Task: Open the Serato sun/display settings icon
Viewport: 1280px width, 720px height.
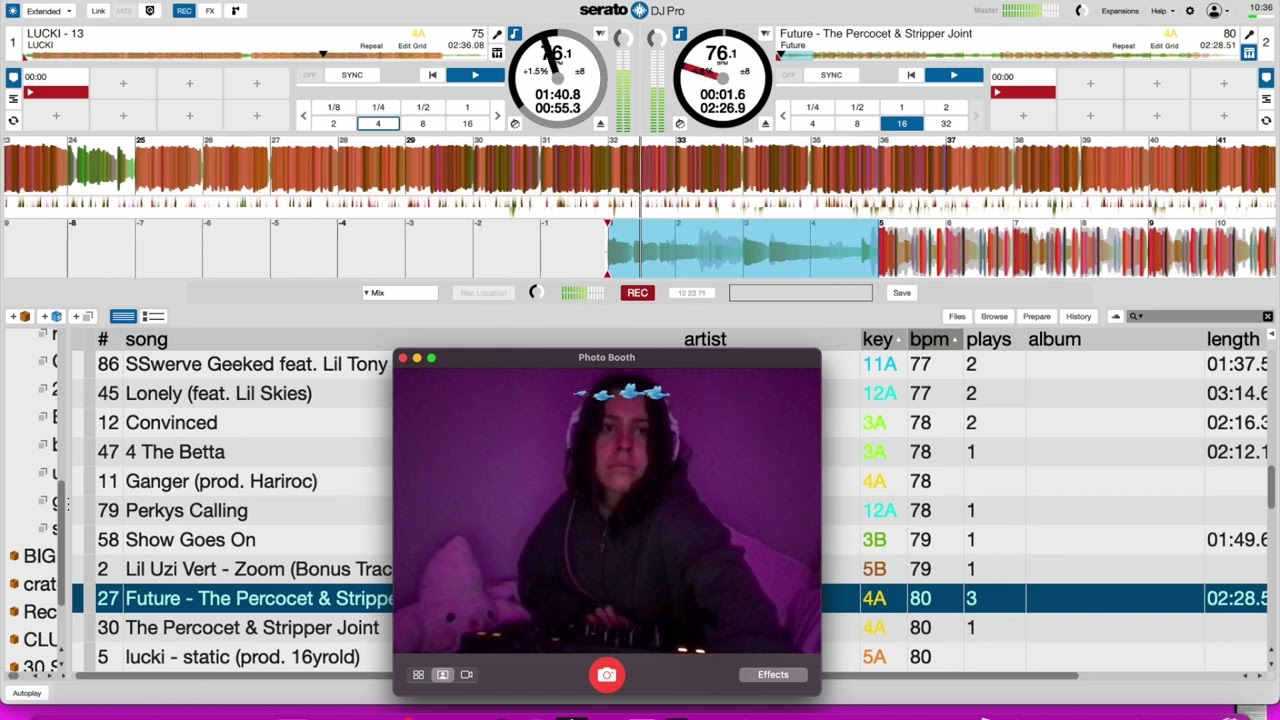Action: [x=12, y=11]
